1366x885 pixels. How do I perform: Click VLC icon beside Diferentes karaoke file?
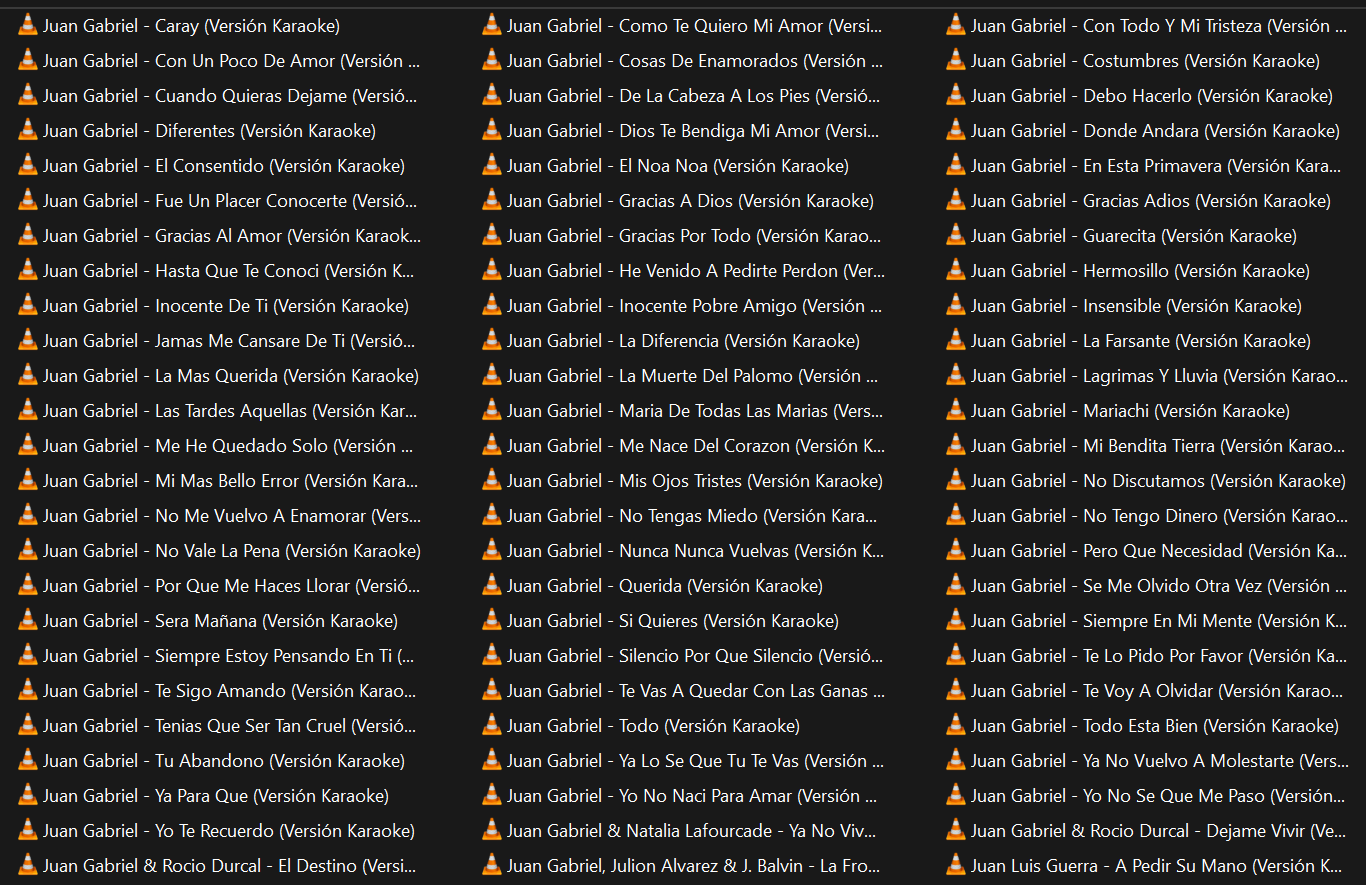click(28, 131)
